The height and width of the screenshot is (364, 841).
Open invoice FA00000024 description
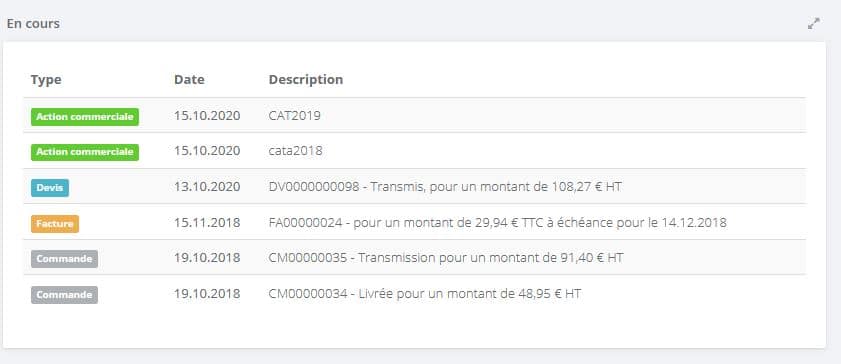coord(498,222)
